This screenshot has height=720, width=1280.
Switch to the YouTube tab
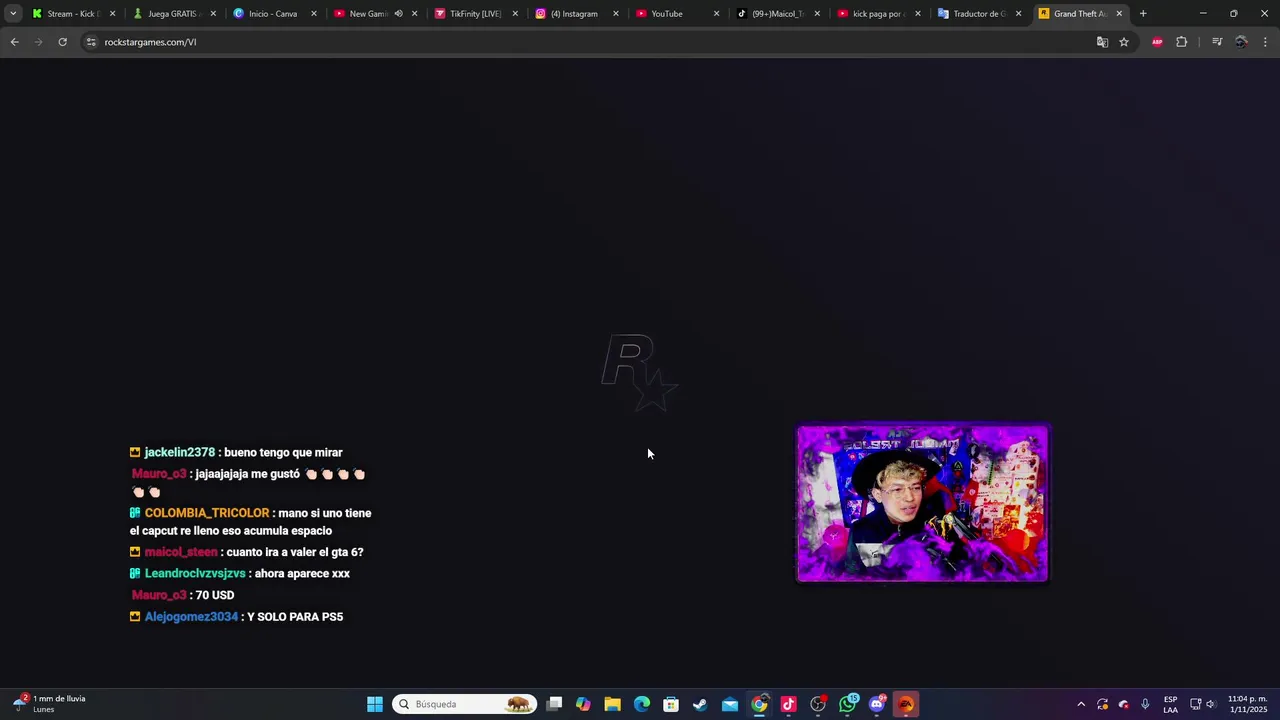pyautogui.click(x=676, y=14)
